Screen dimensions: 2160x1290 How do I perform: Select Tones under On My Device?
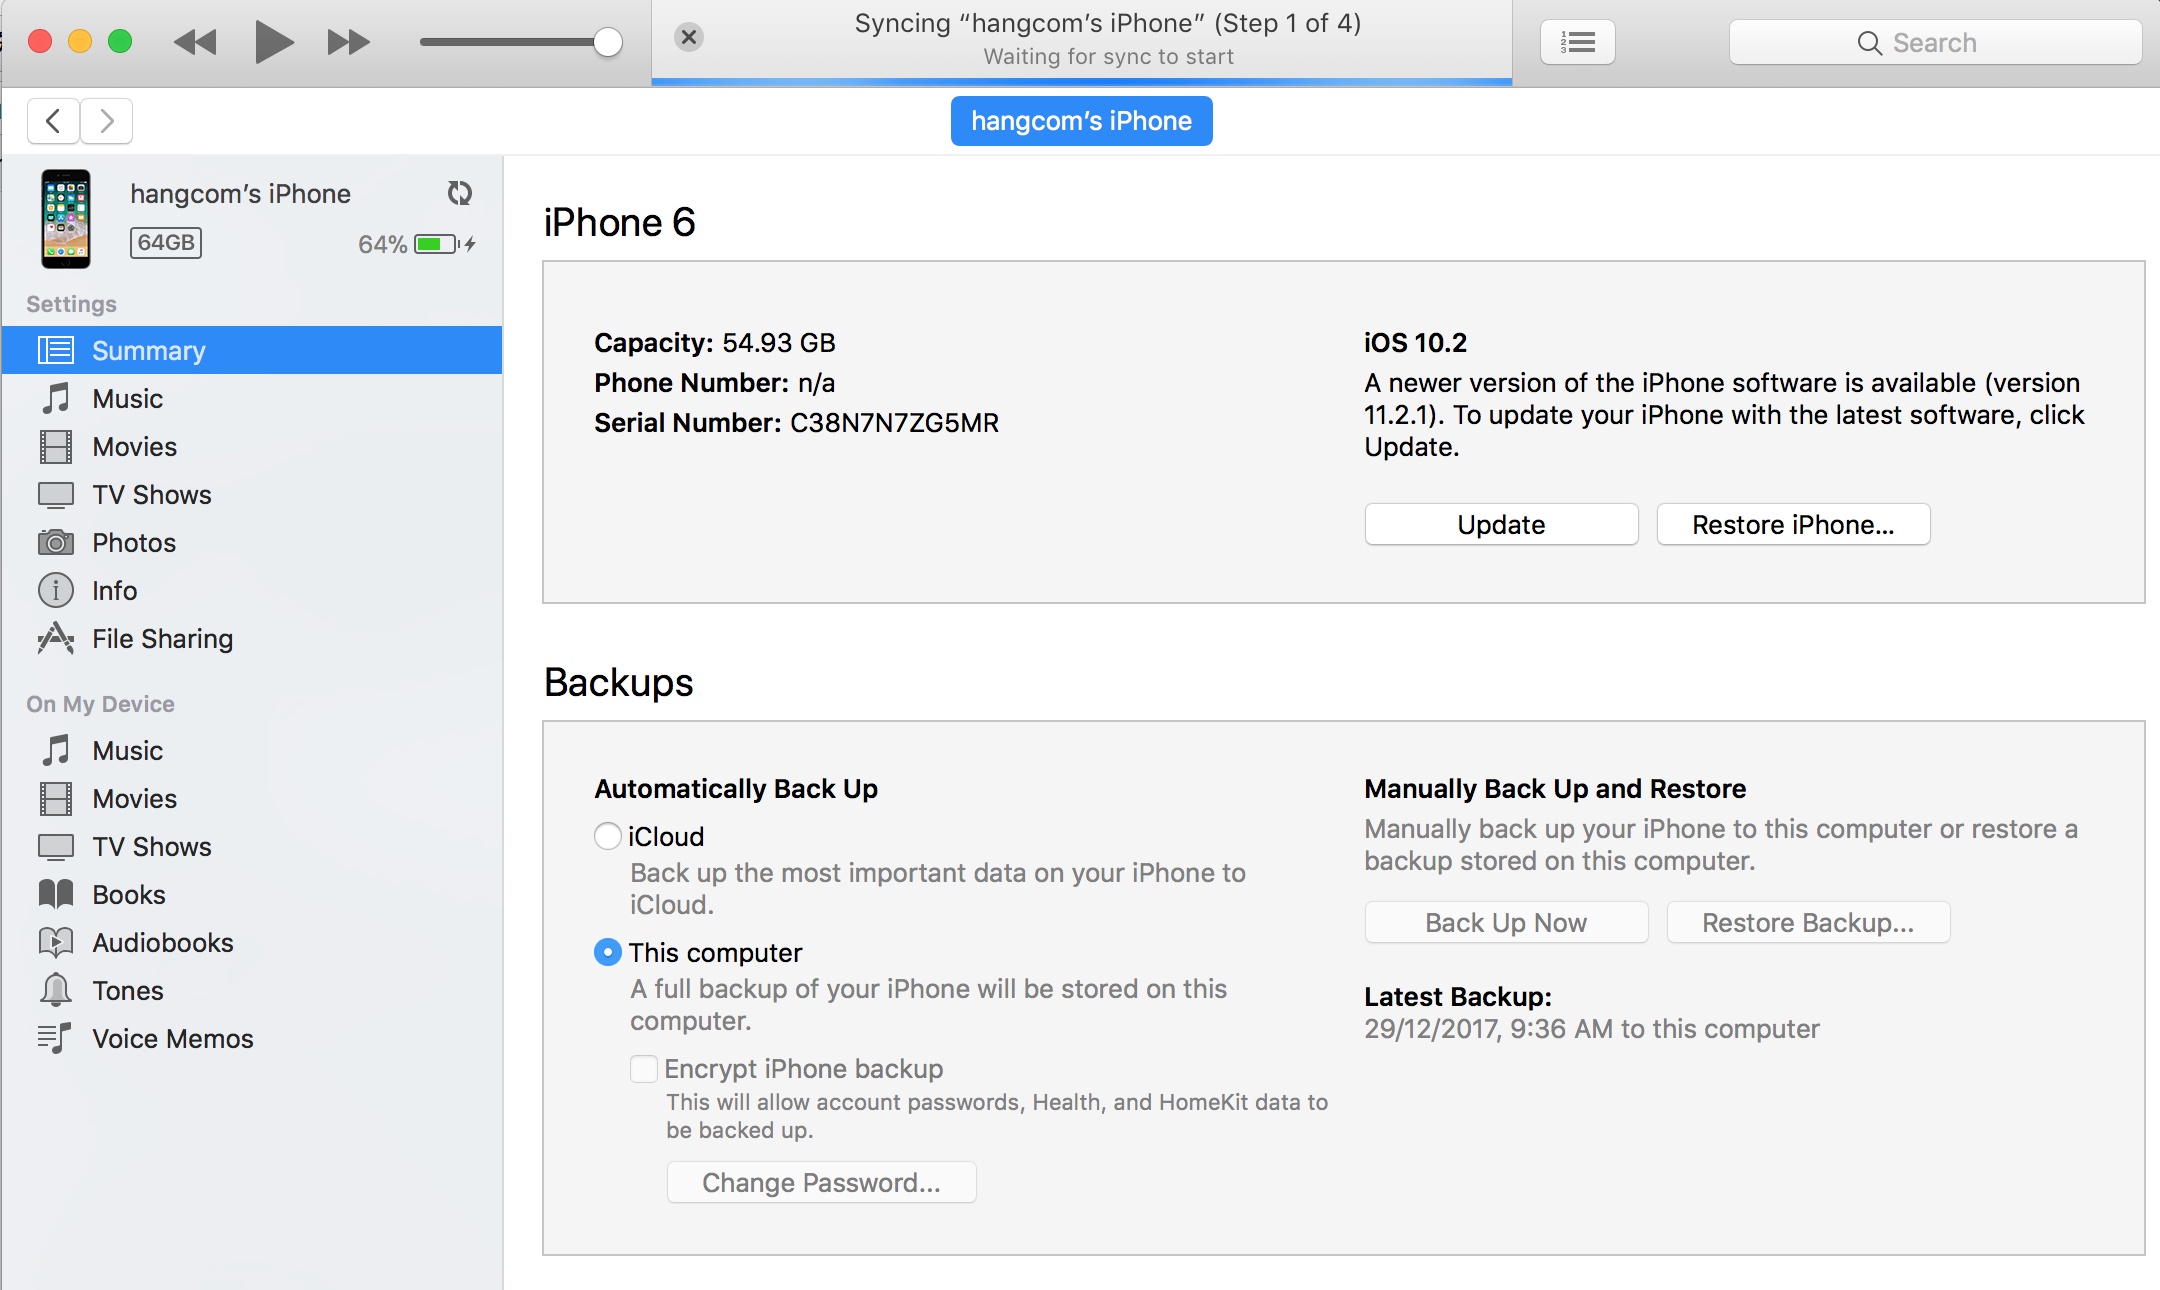pos(127,991)
